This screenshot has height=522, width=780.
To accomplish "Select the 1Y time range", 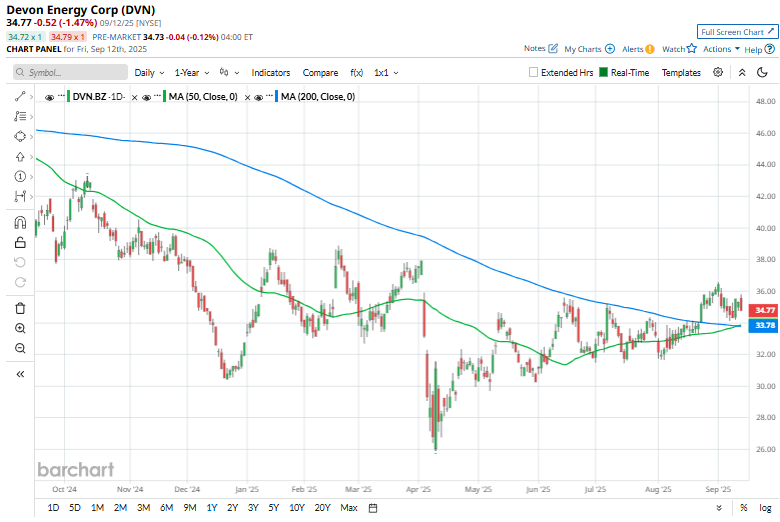I will pos(212,508).
